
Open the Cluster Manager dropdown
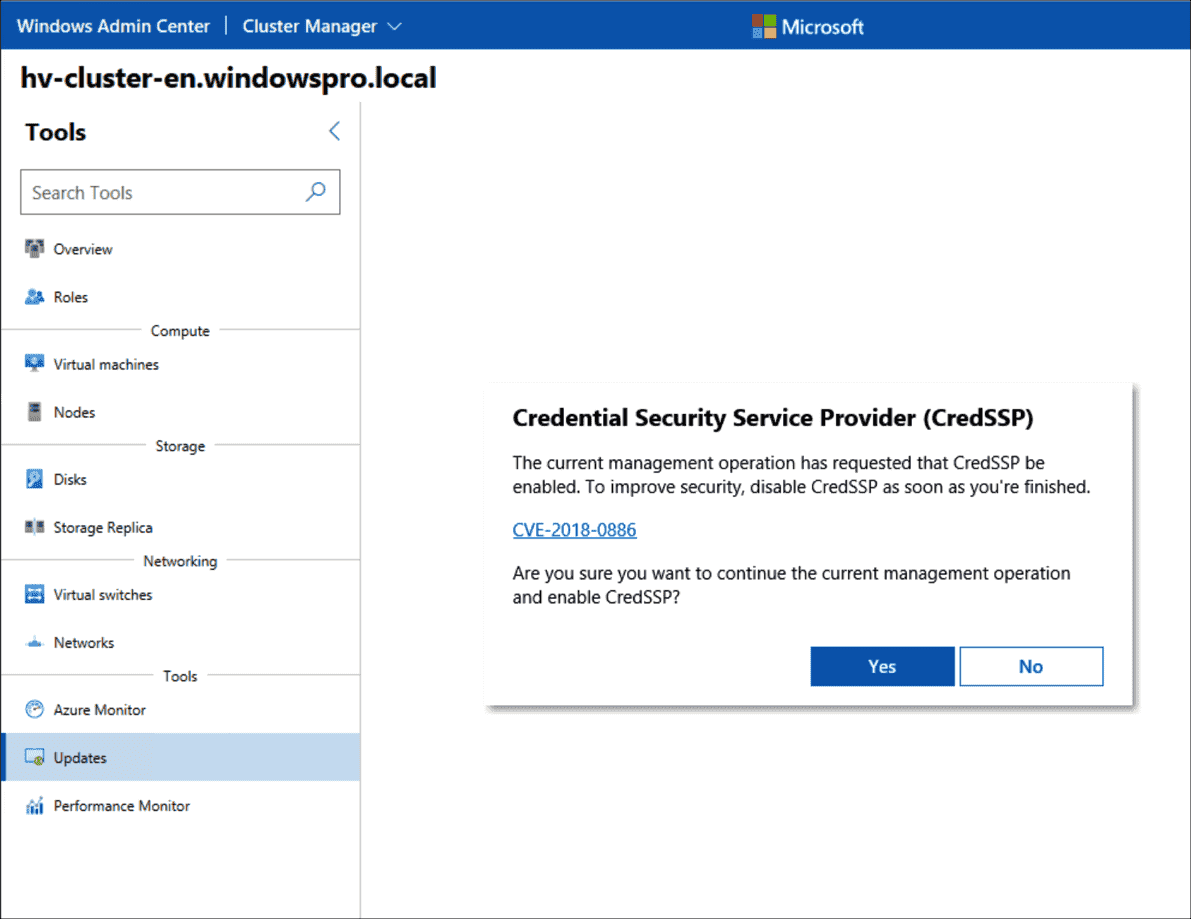click(x=309, y=25)
